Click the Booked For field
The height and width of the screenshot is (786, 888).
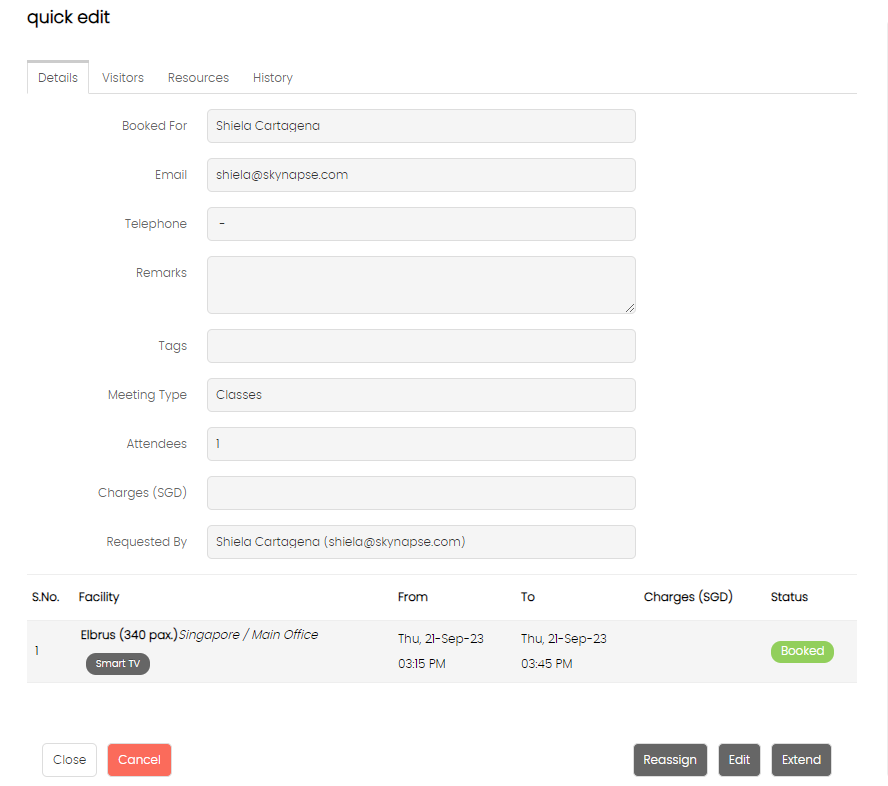[421, 126]
